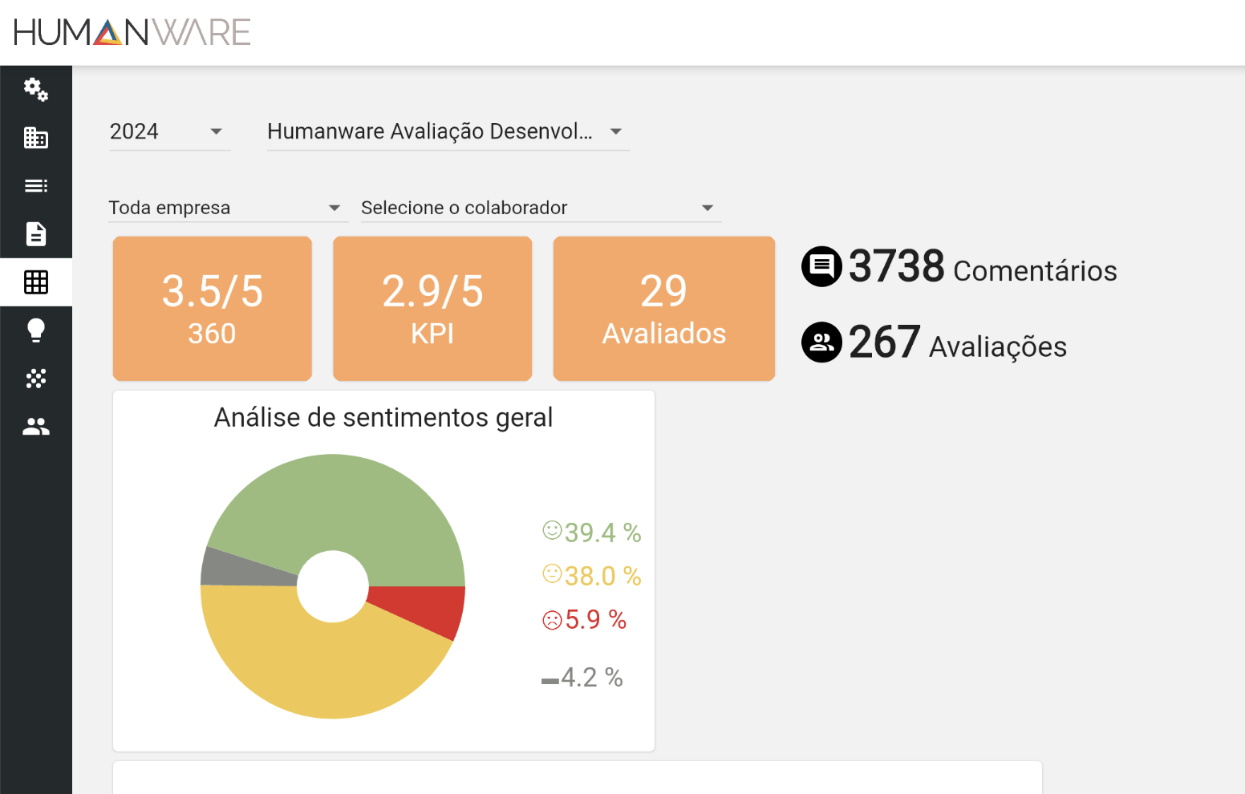
Task: Click the 2.9/5 KPI score card
Action: tap(432, 309)
